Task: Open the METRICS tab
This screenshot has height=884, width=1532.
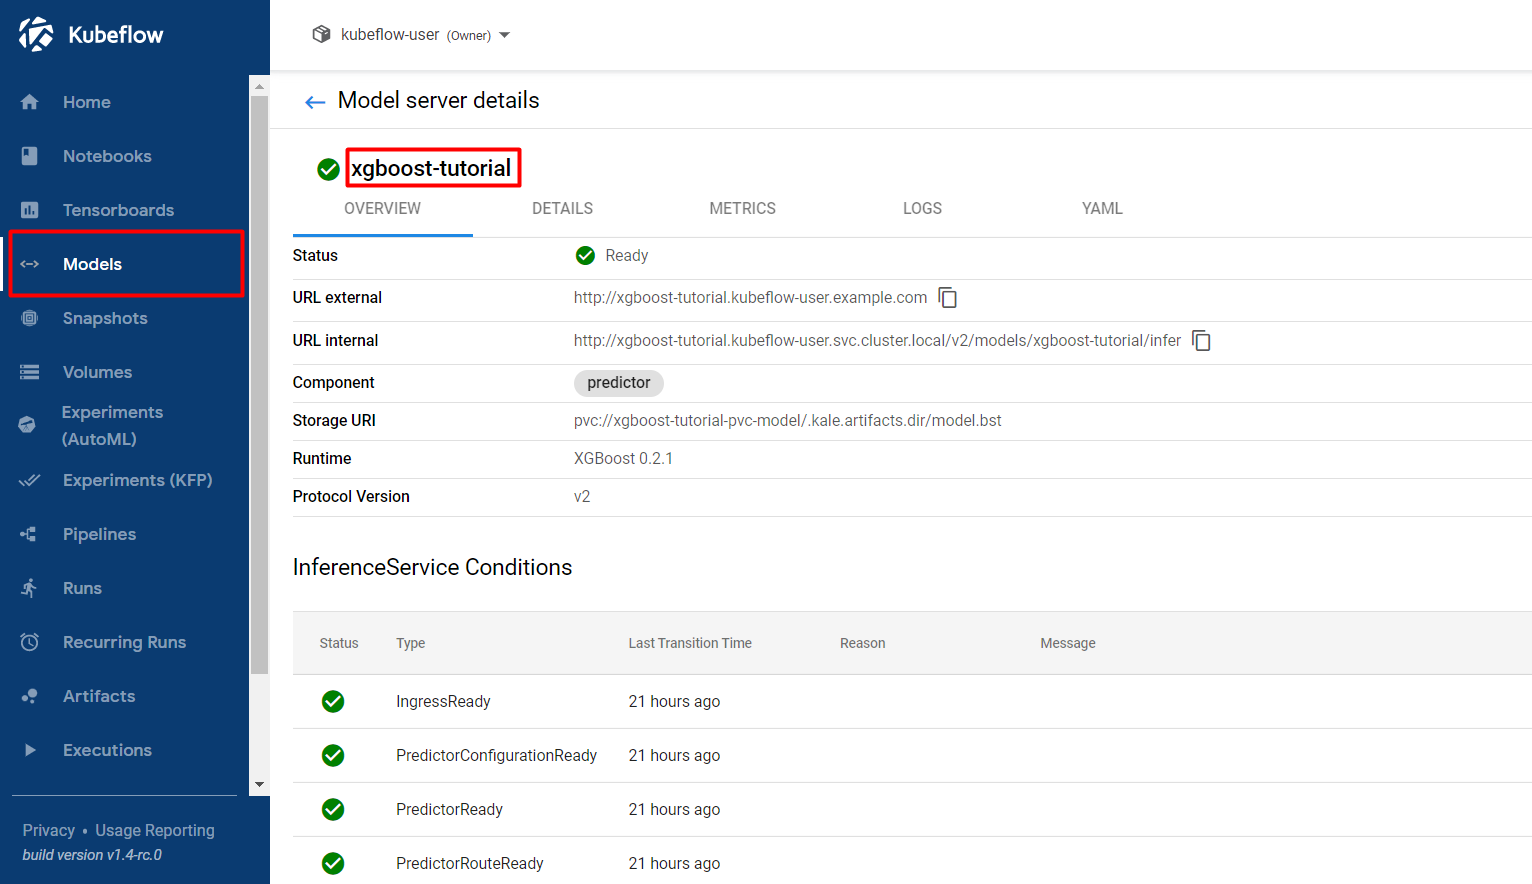Action: click(x=743, y=209)
